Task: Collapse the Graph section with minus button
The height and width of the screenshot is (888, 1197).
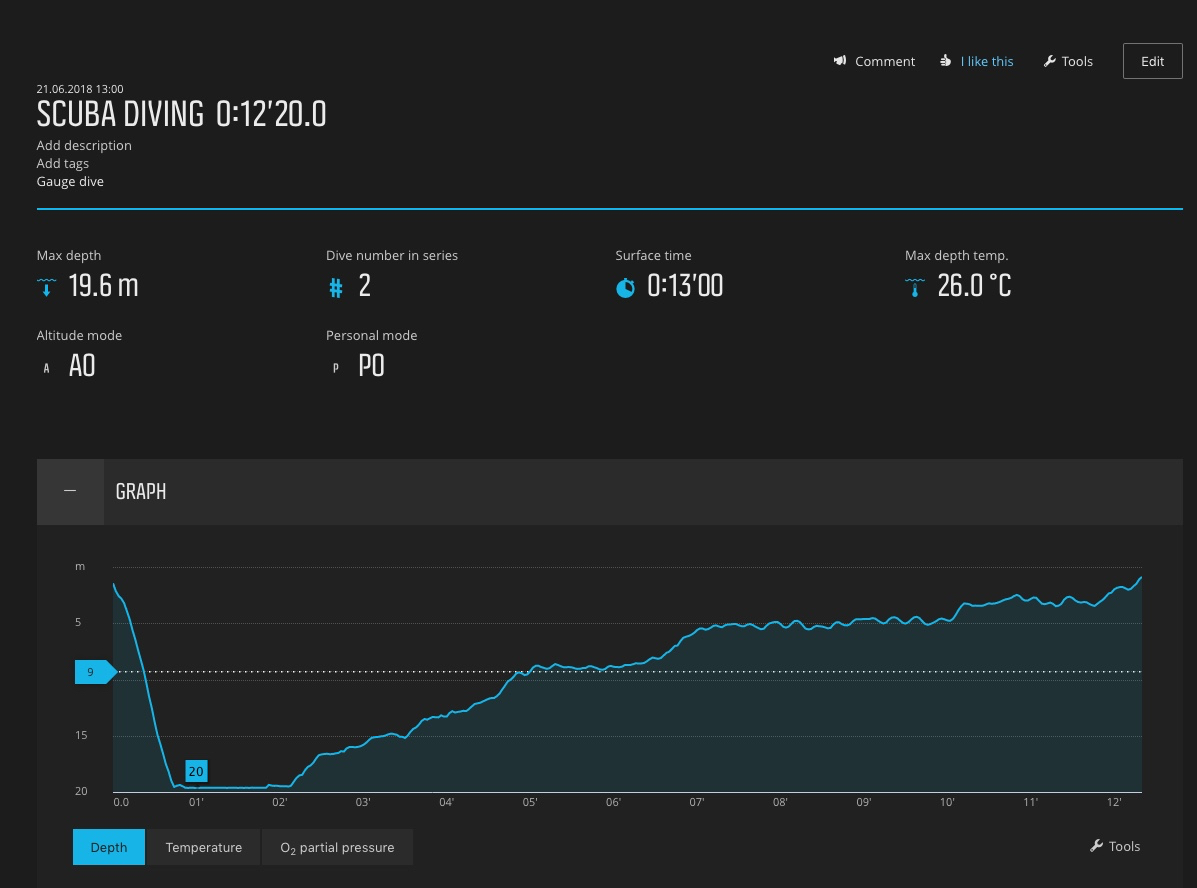Action: pyautogui.click(x=70, y=492)
